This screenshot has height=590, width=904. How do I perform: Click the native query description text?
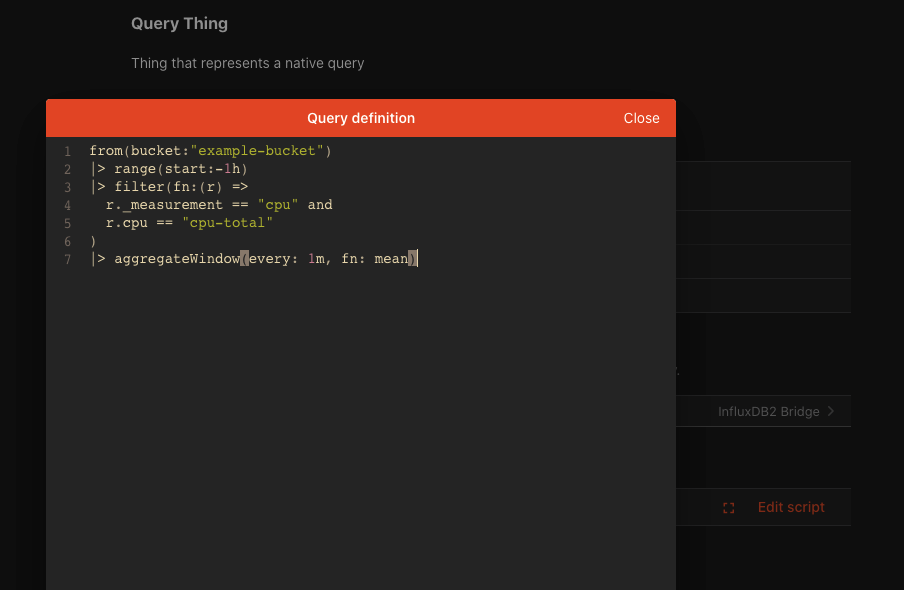(248, 62)
